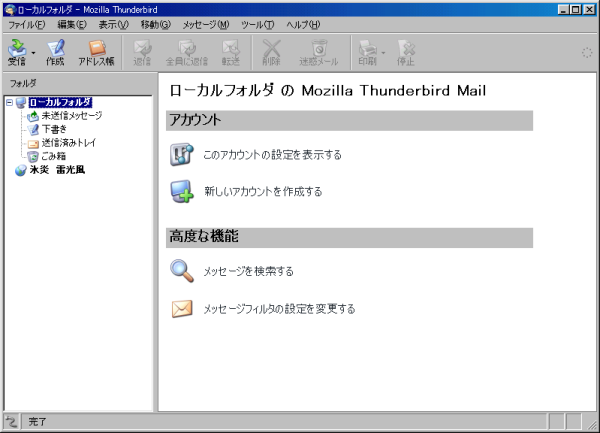Open メッセージフィルタの設定を変更する link
This screenshot has height=433, width=600.
pos(279,309)
